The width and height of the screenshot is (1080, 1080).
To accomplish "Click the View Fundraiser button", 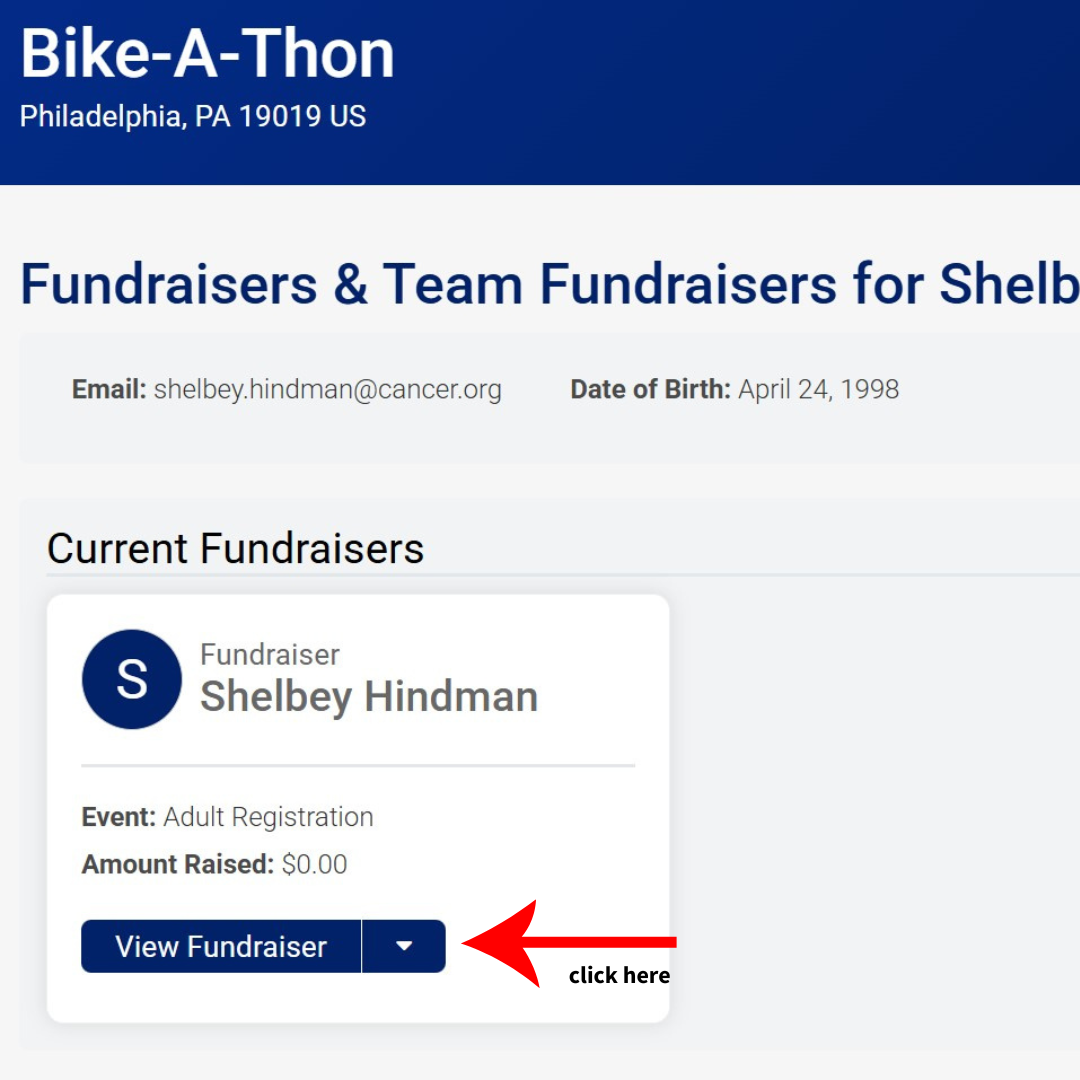I will 221,946.
